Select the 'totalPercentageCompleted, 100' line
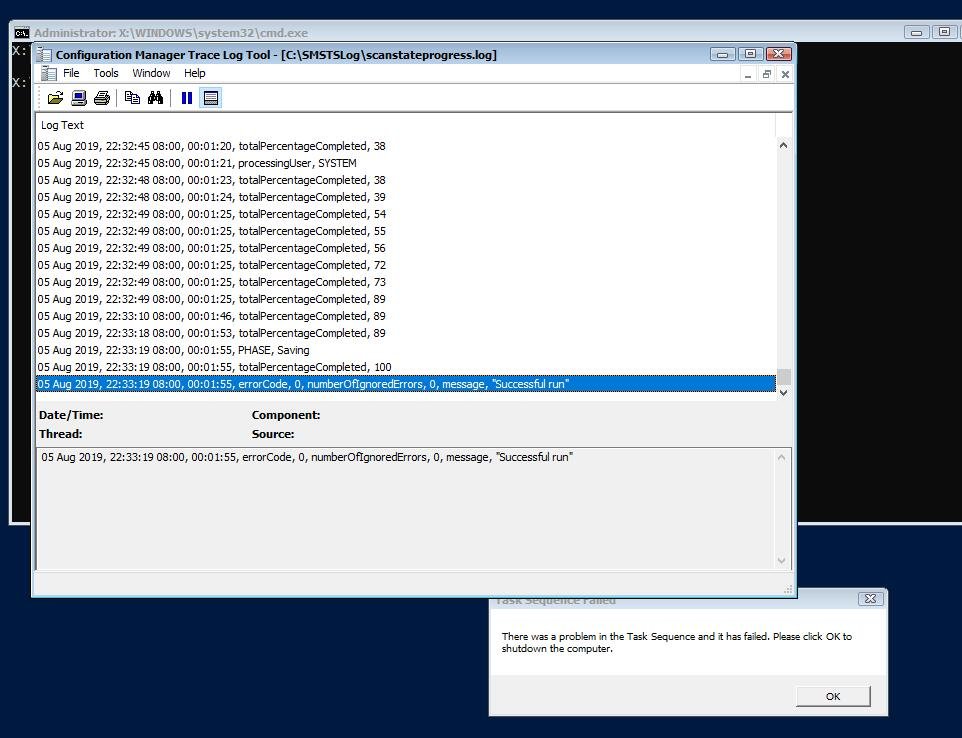The image size is (962, 738). [x=406, y=367]
